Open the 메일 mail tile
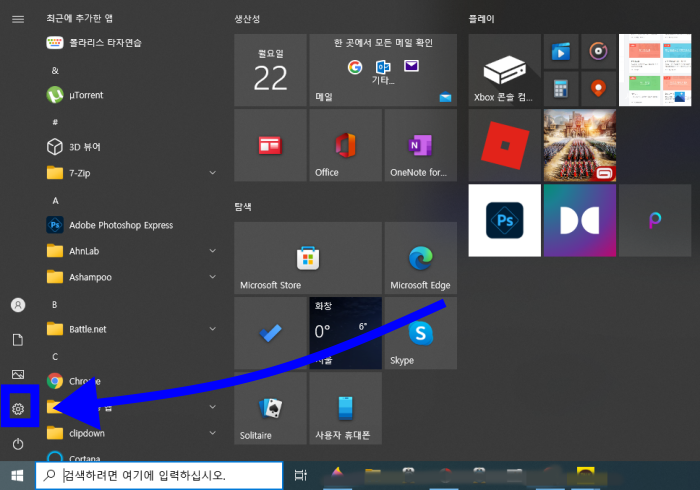 coord(383,70)
